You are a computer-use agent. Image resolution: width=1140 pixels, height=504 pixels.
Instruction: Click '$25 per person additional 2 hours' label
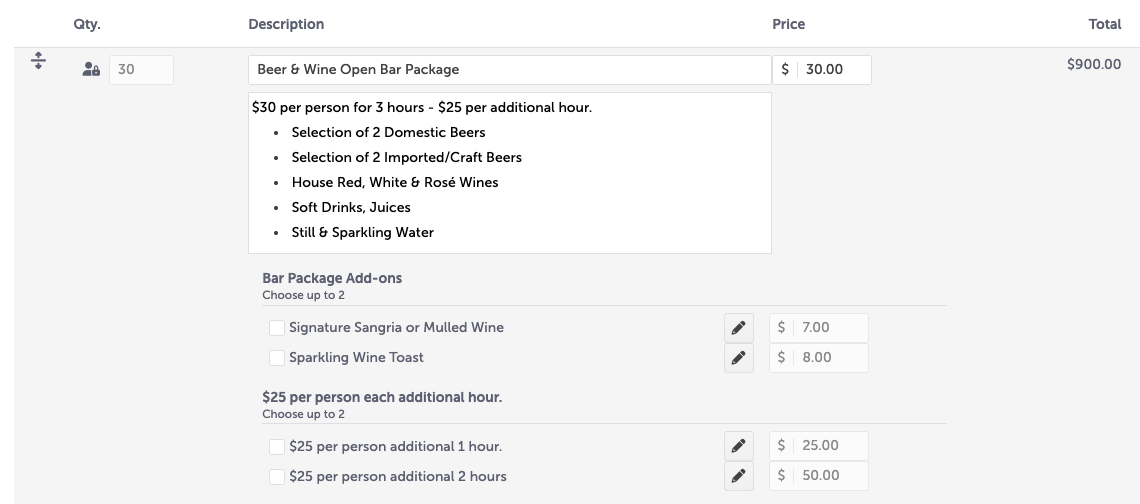coord(398,476)
